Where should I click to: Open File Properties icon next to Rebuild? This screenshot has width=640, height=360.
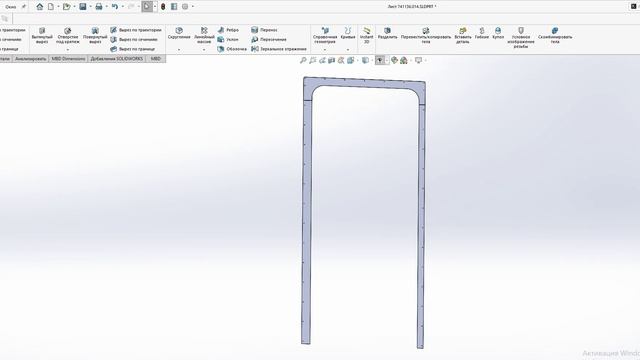tap(174, 7)
